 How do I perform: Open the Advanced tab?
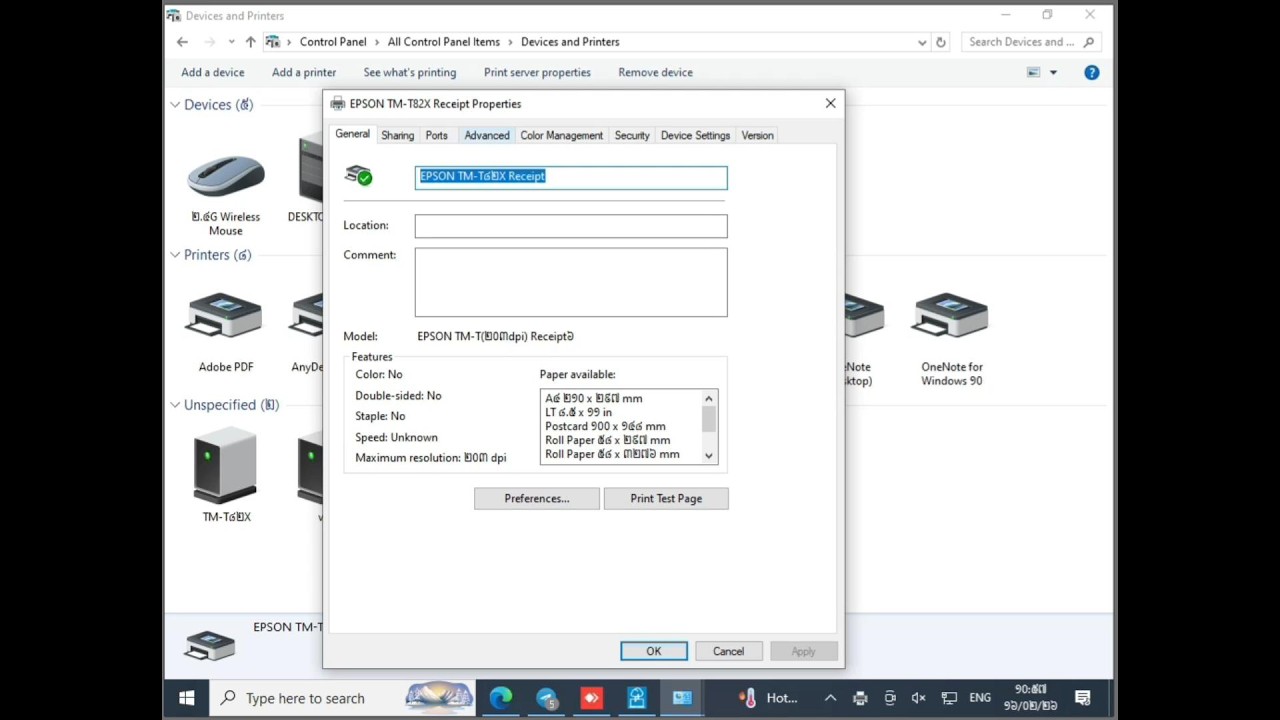click(x=487, y=135)
